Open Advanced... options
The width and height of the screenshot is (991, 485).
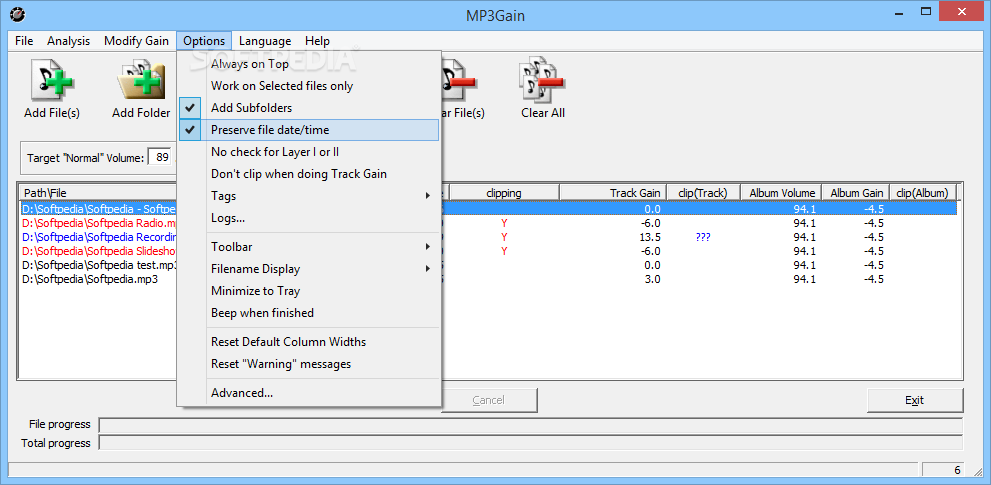(x=308, y=393)
